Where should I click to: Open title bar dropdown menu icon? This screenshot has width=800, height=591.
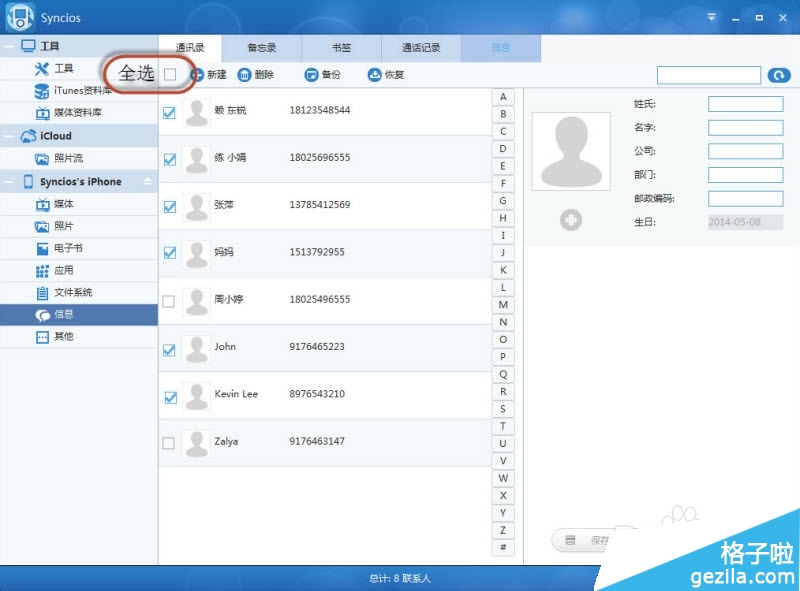[711, 17]
